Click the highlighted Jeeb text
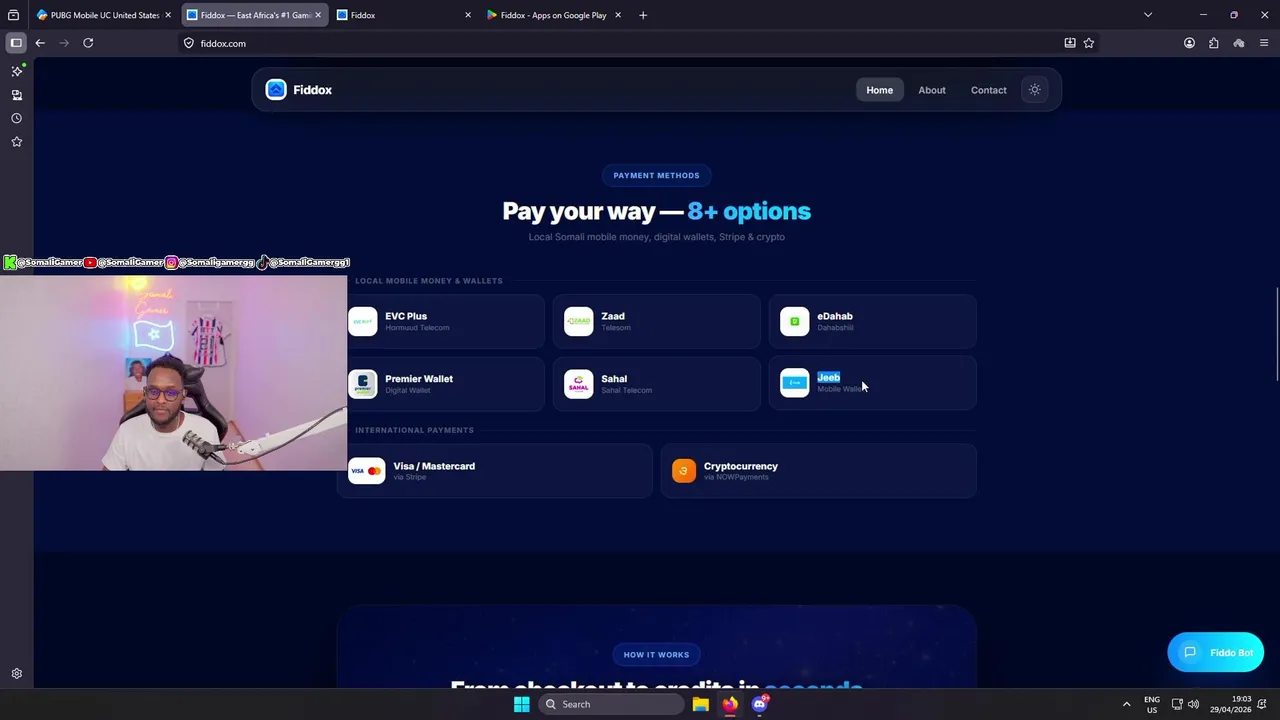1280x720 pixels. point(829,377)
